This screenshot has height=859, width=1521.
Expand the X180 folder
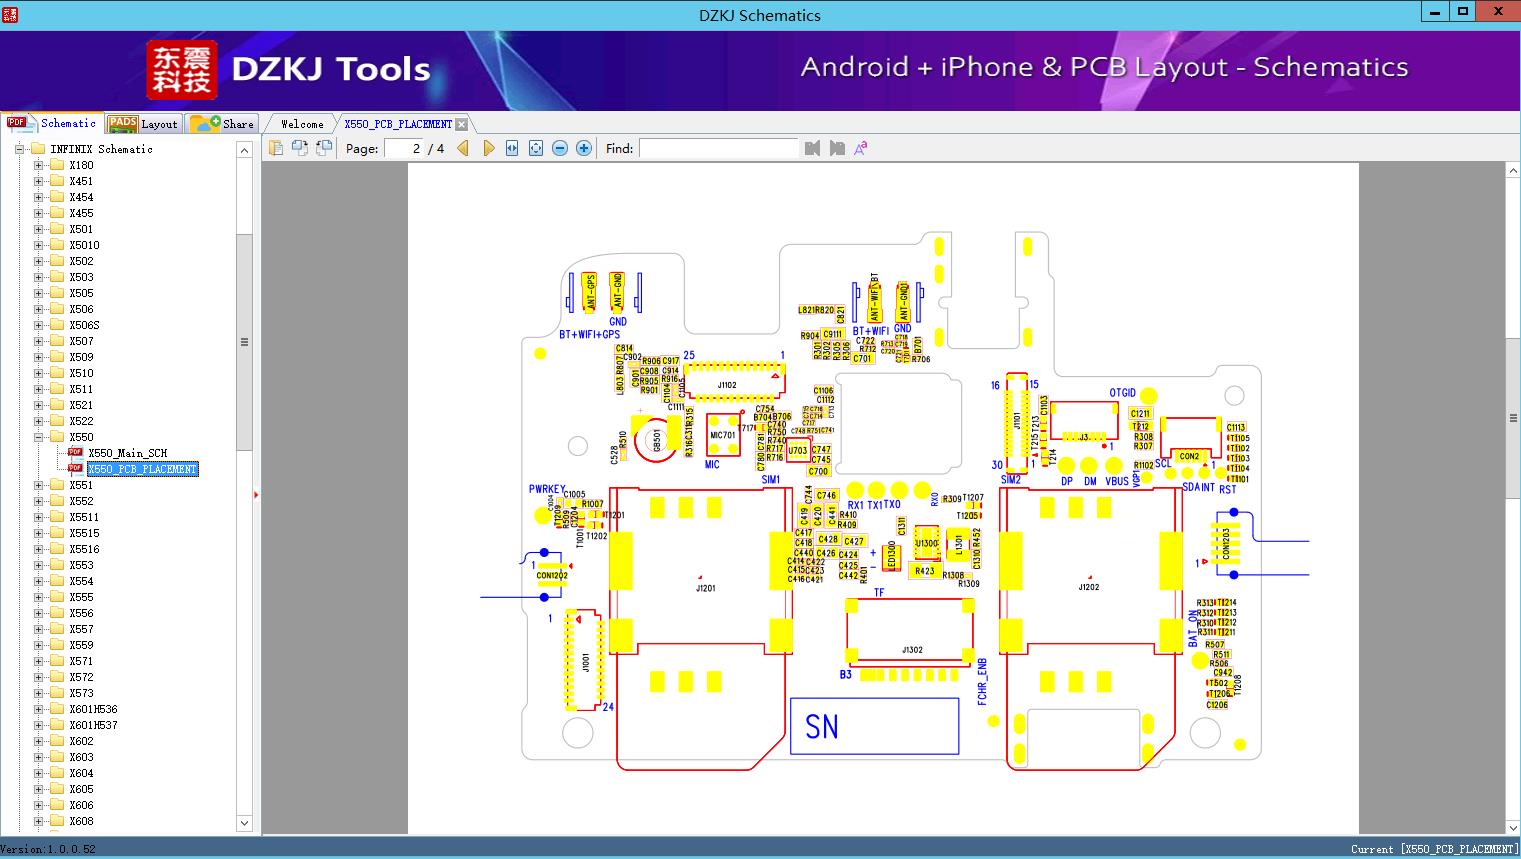click(39, 165)
